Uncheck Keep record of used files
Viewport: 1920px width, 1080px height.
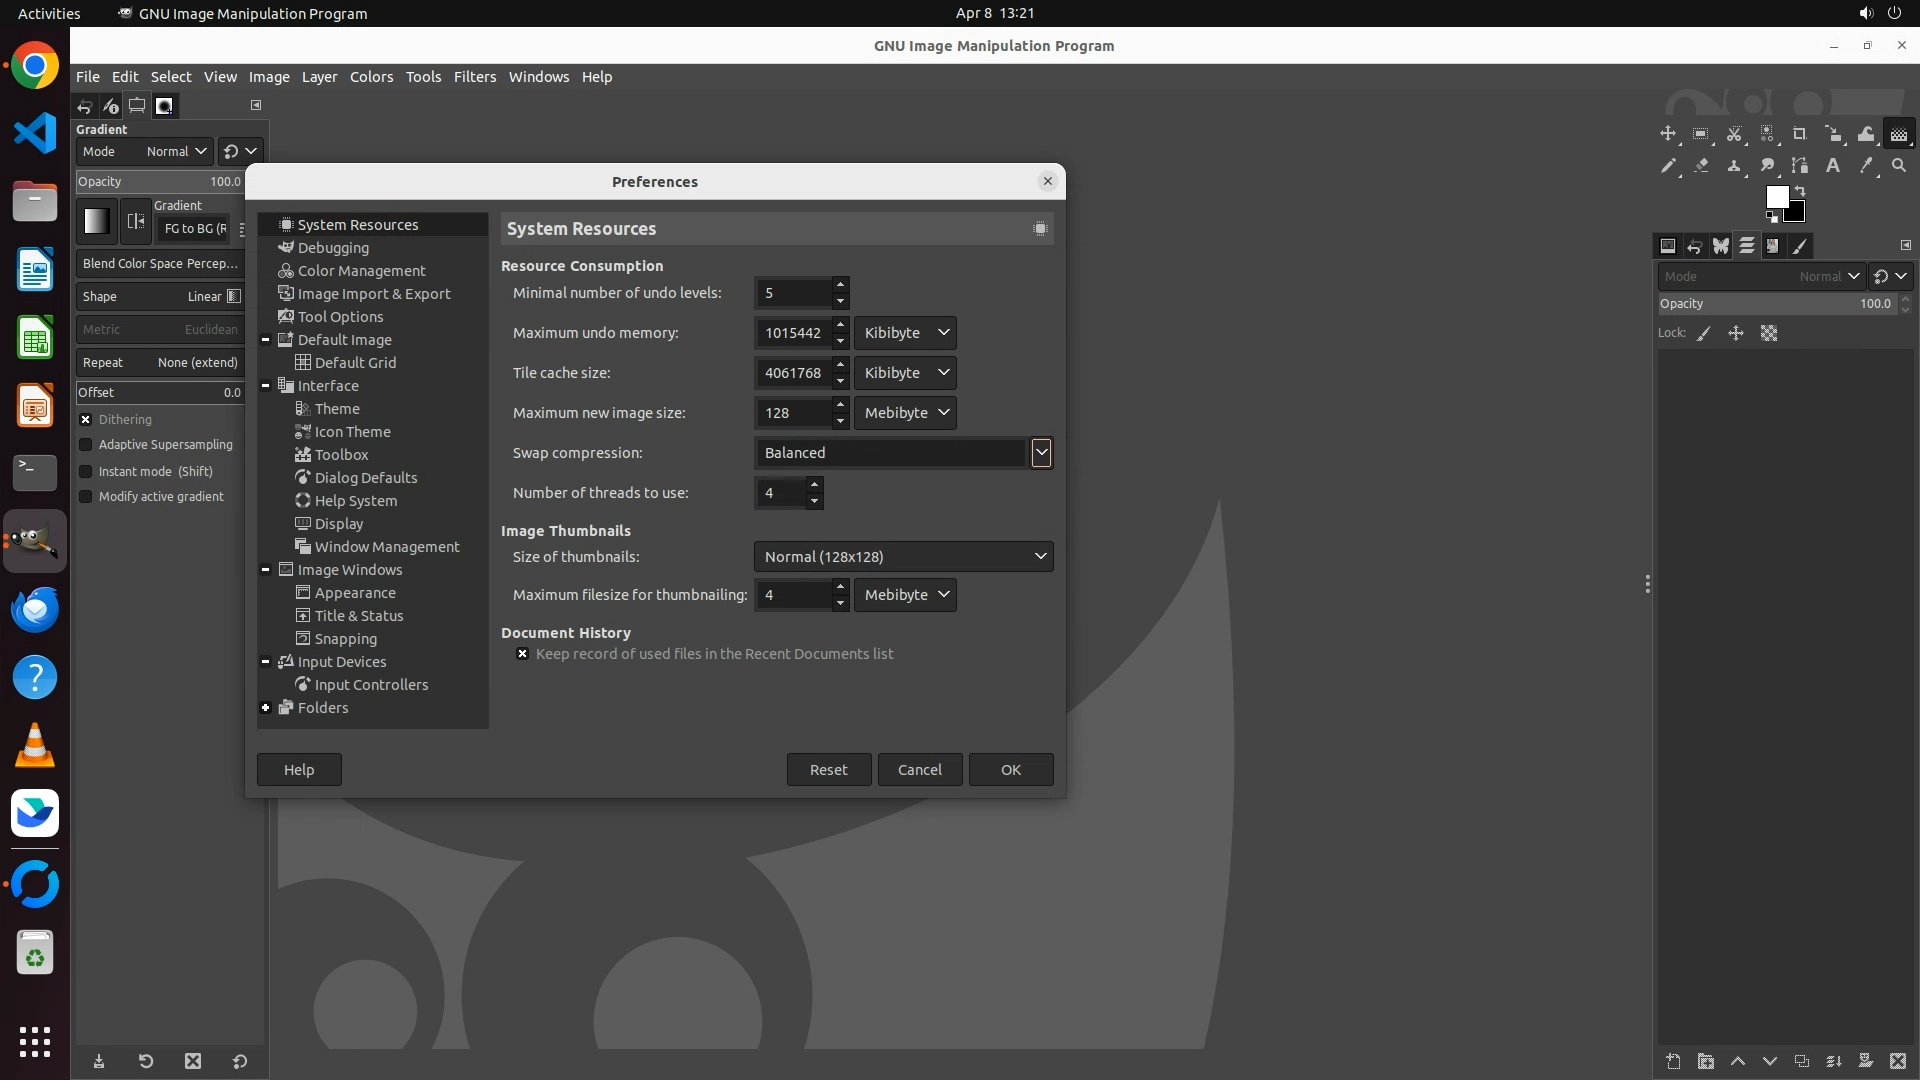pos(522,654)
